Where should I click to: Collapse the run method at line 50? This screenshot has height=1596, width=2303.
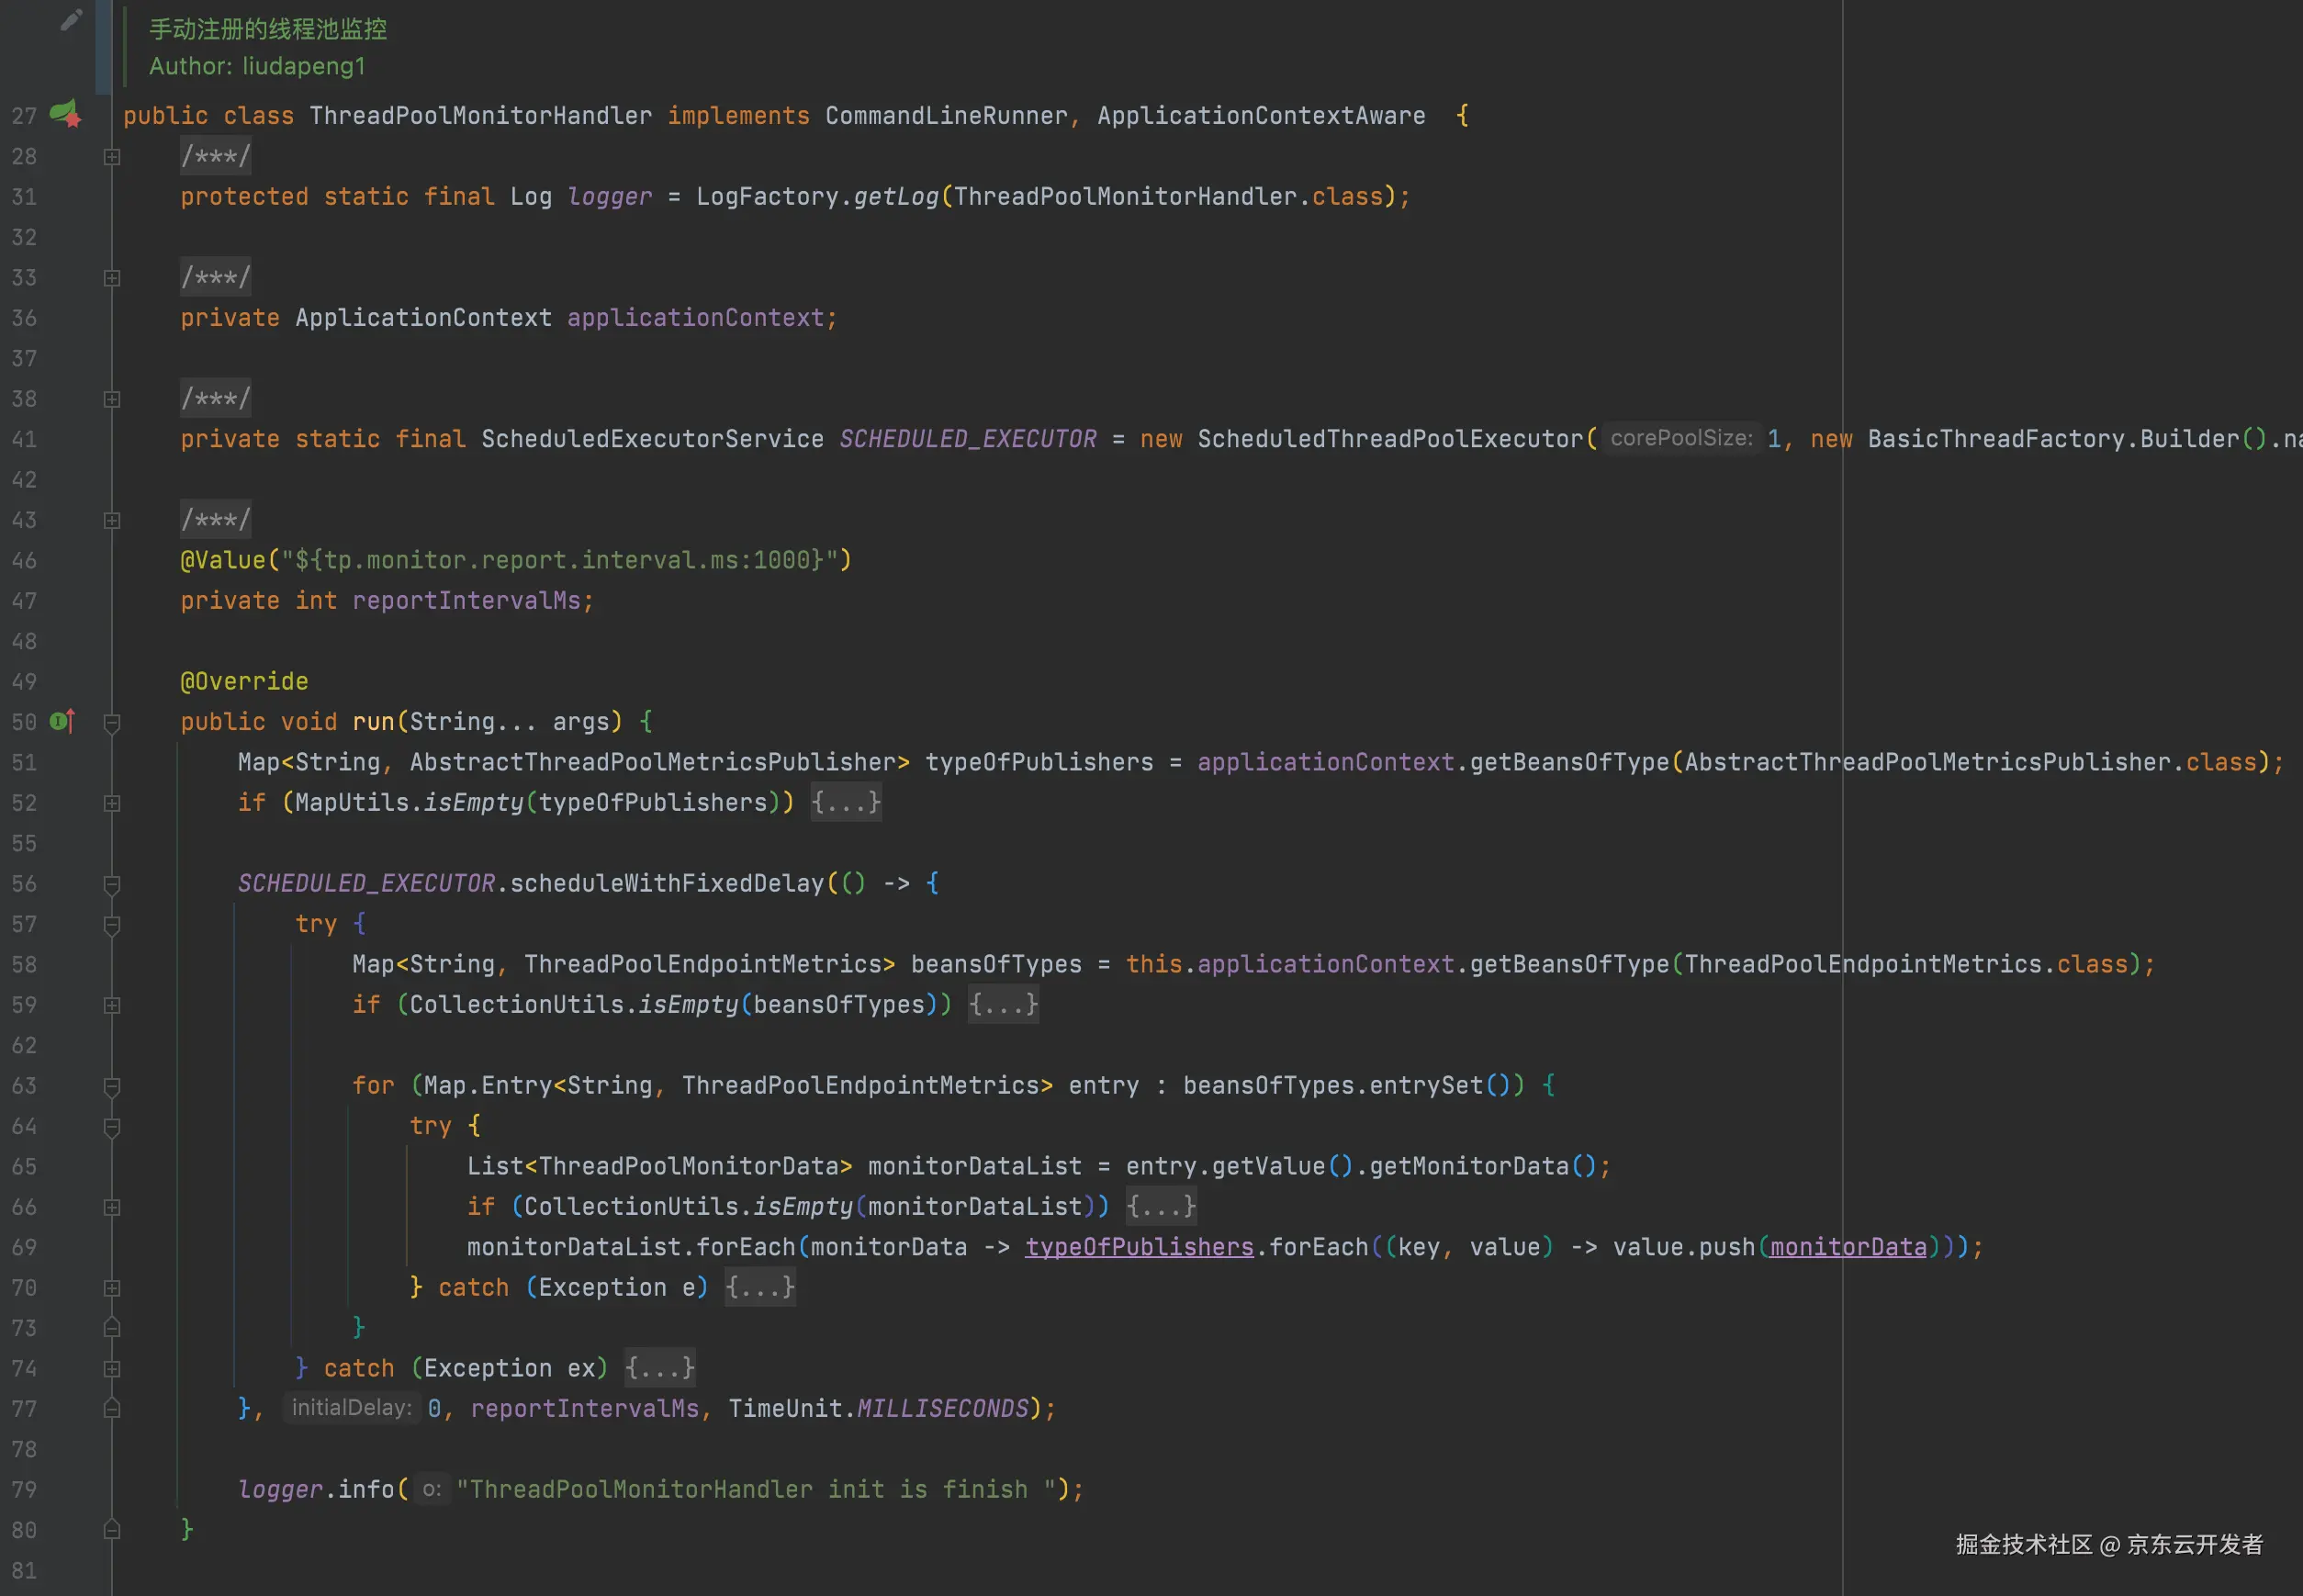point(112,722)
